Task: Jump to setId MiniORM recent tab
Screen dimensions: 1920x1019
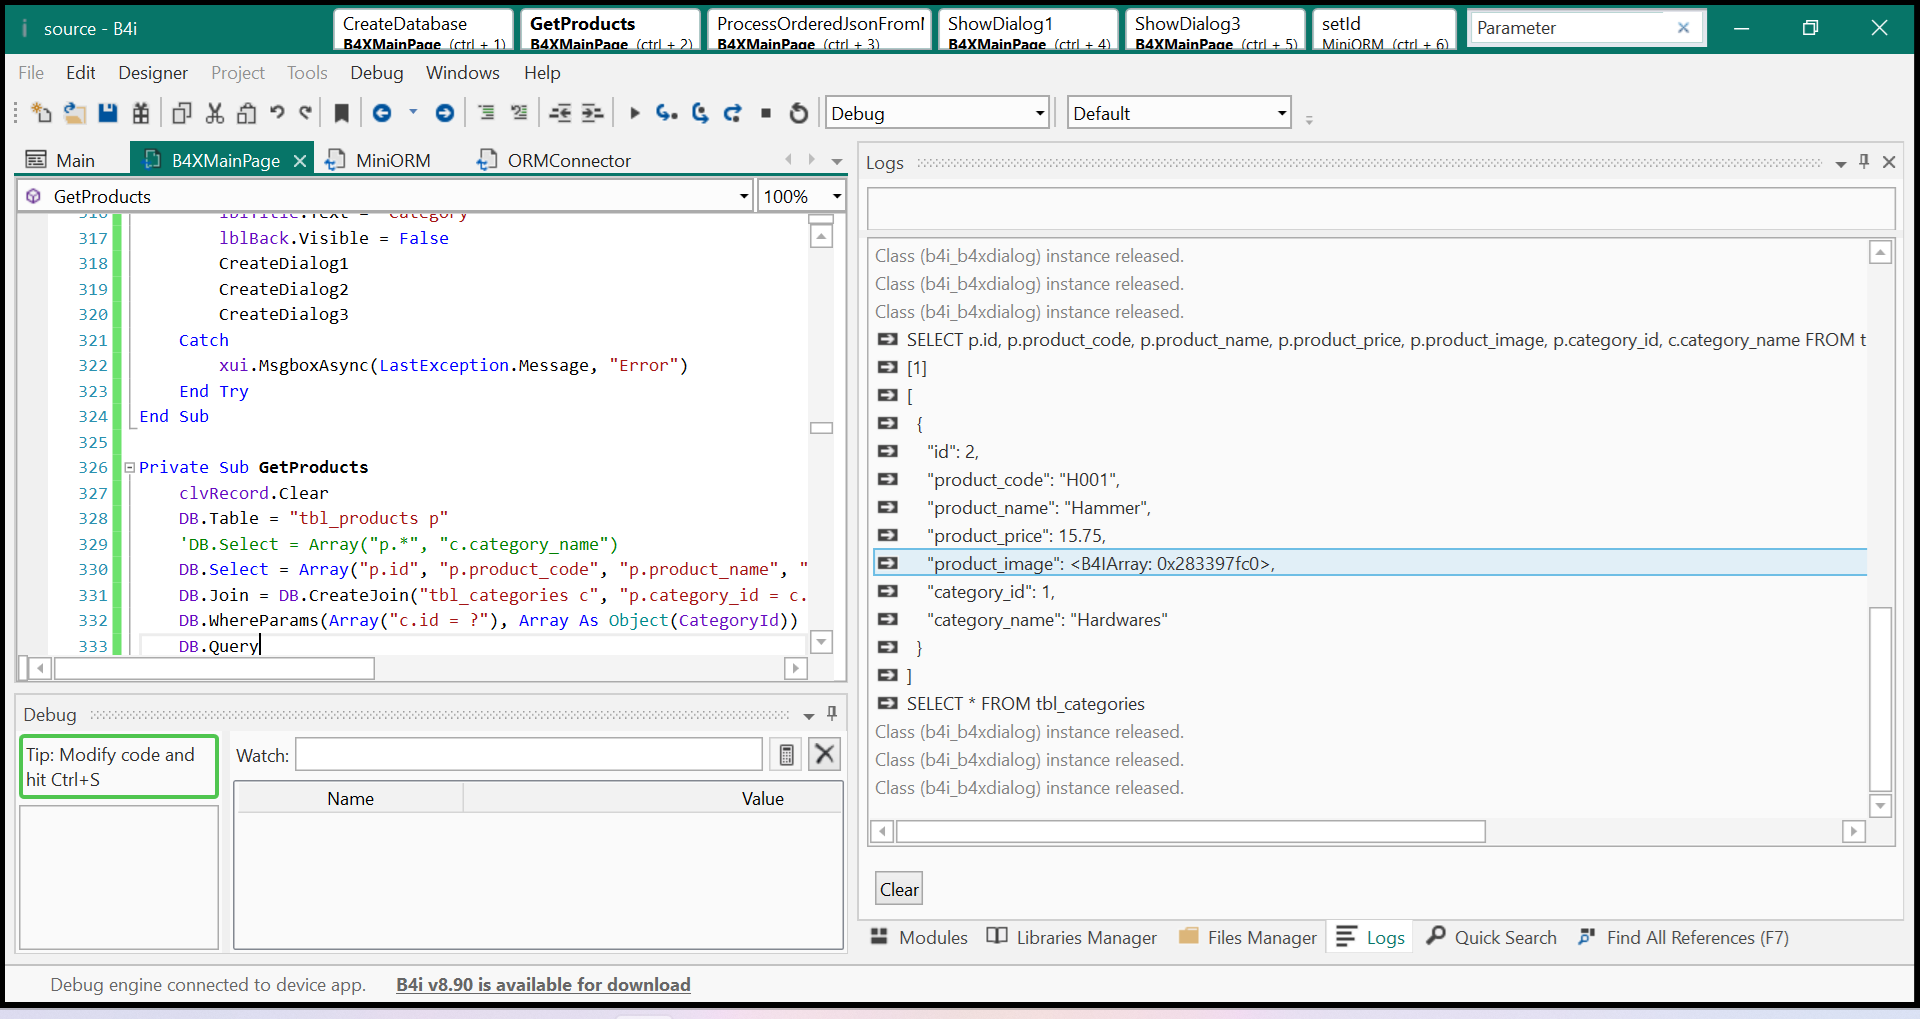Action: click(x=1385, y=31)
